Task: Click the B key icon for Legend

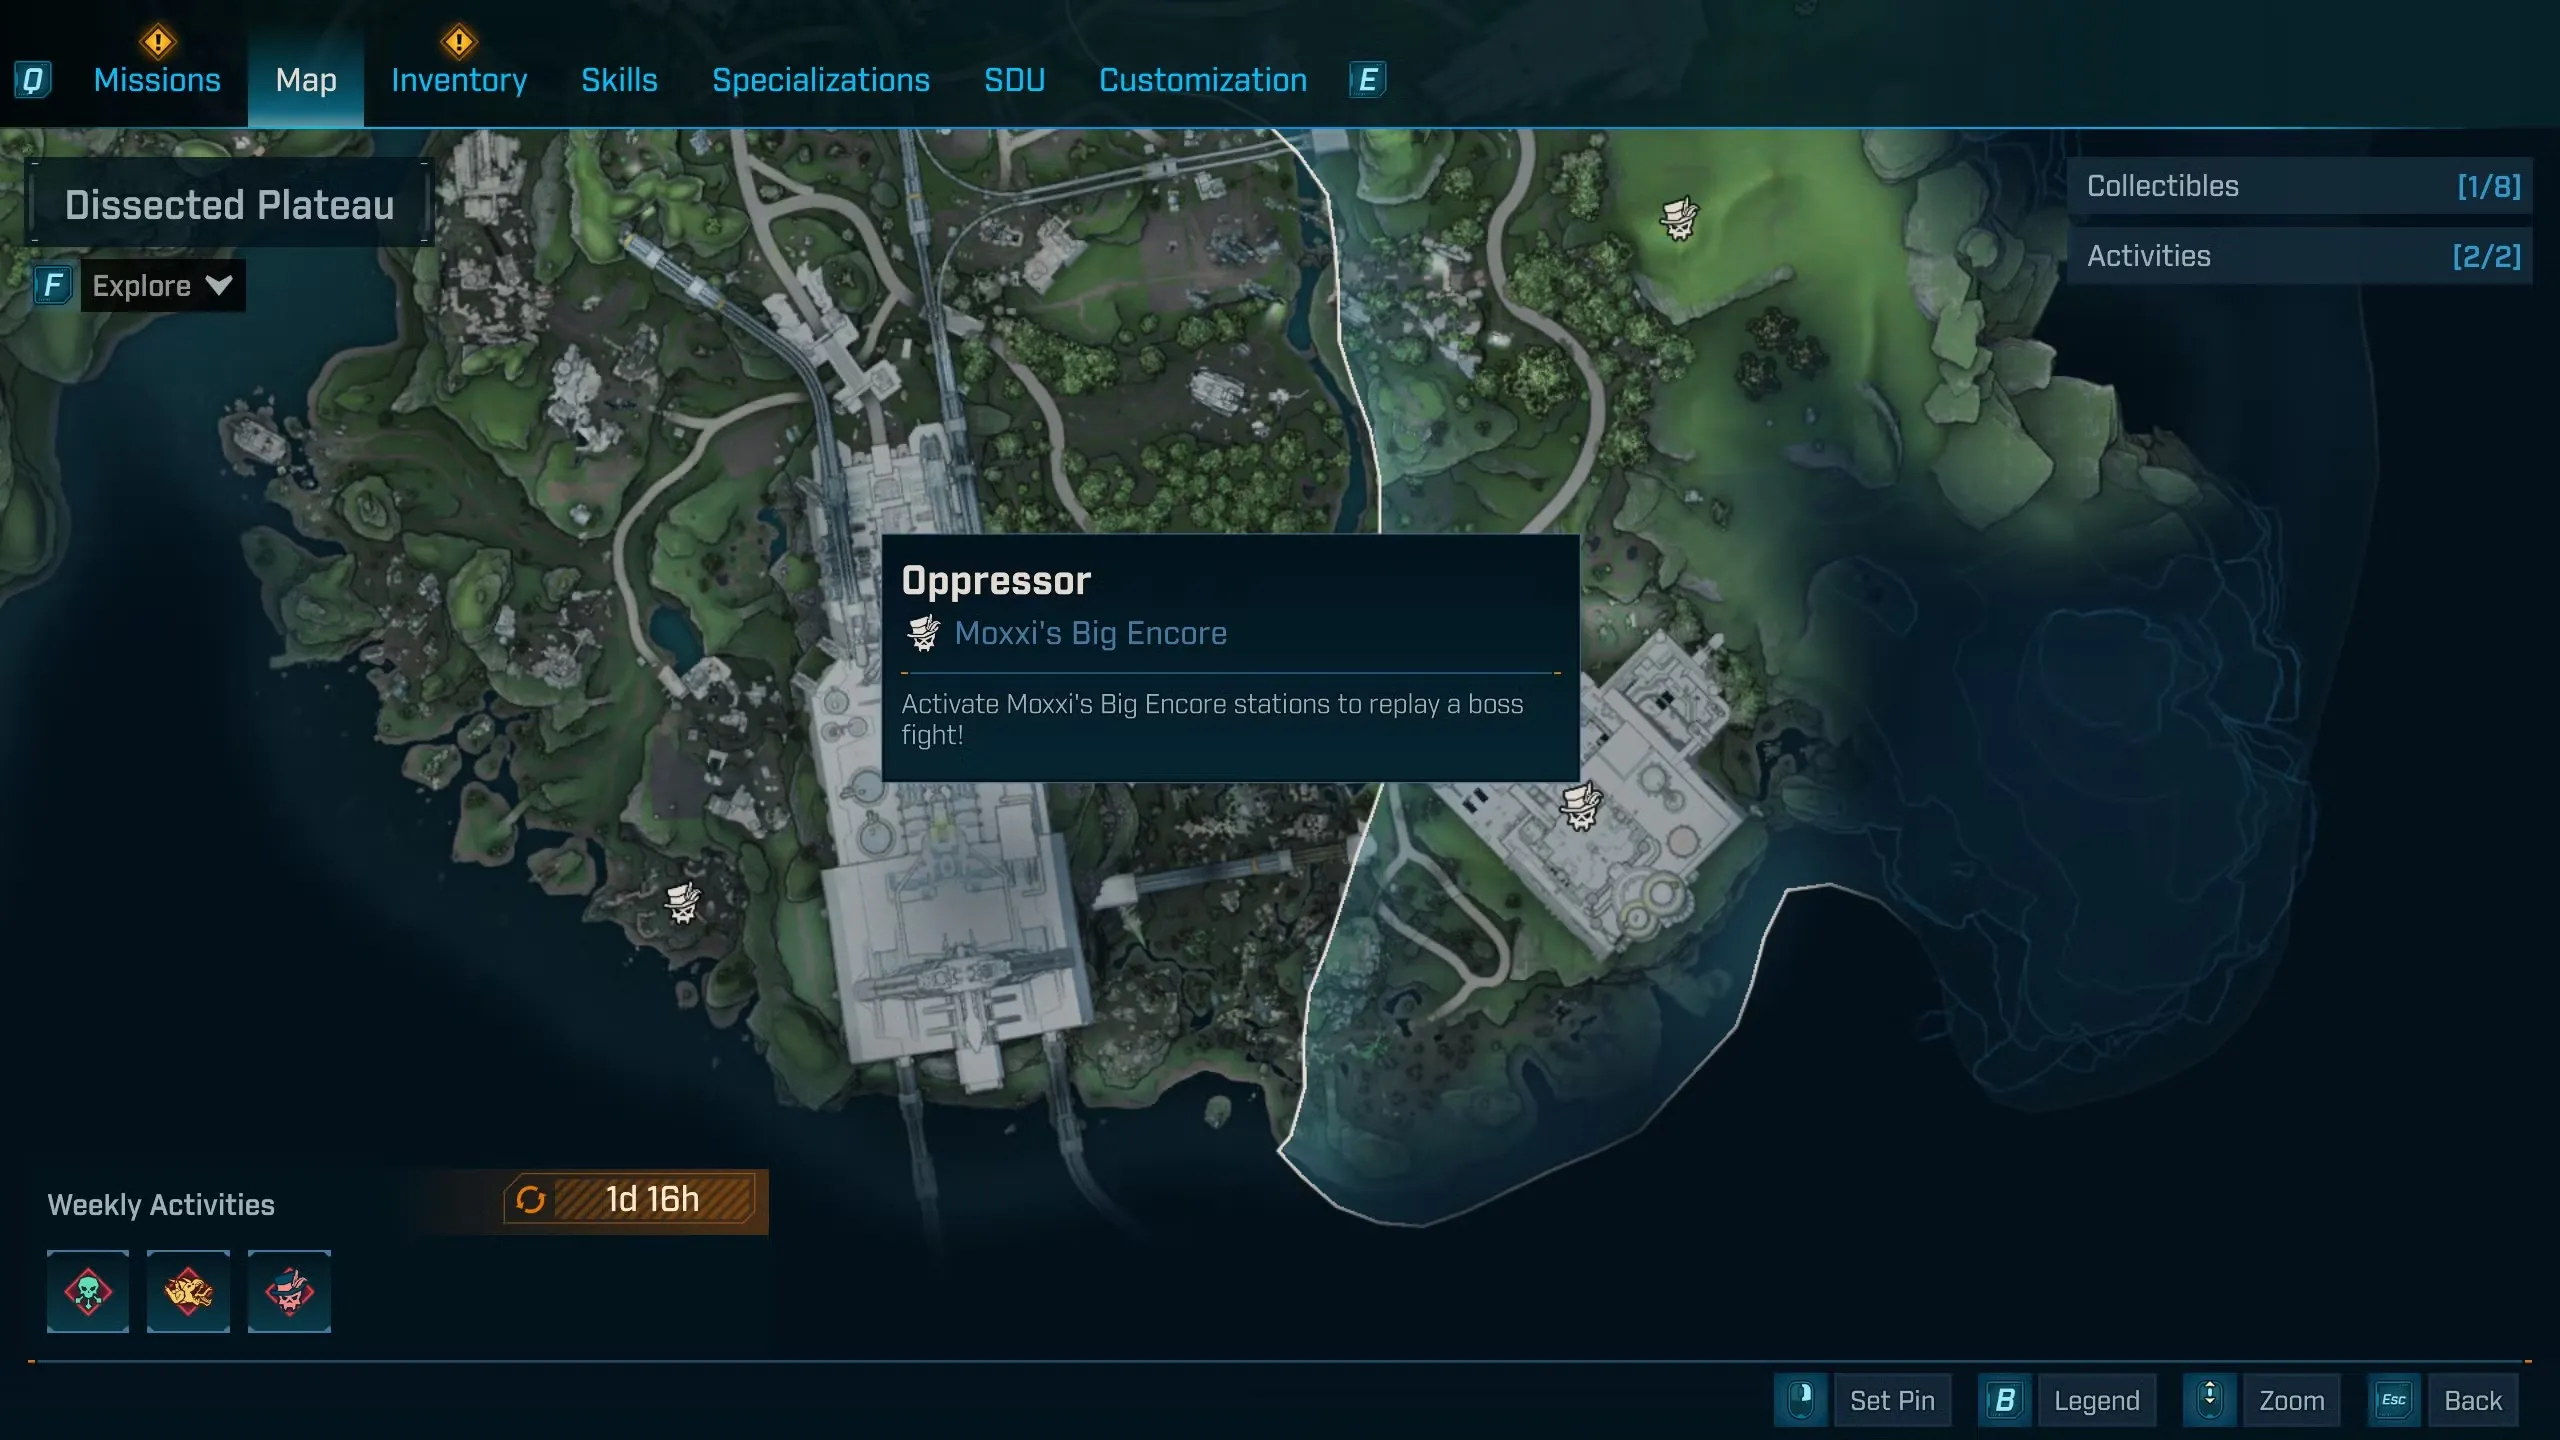Action: 2005,1400
